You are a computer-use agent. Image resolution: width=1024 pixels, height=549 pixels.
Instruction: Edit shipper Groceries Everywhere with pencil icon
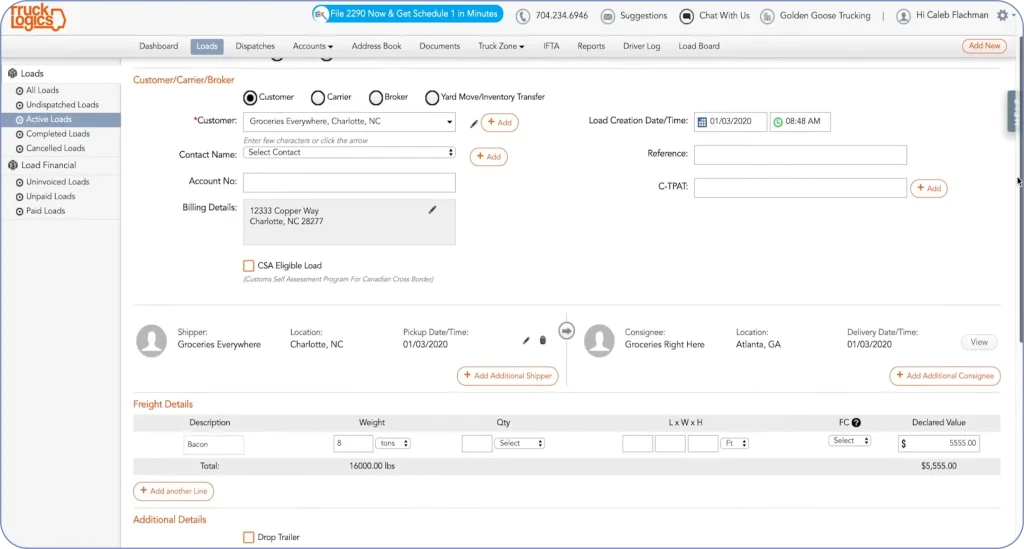pos(526,340)
